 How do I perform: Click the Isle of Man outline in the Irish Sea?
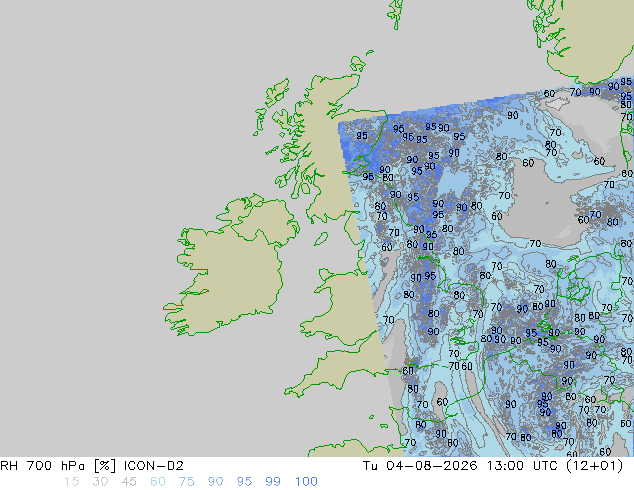(x=321, y=239)
